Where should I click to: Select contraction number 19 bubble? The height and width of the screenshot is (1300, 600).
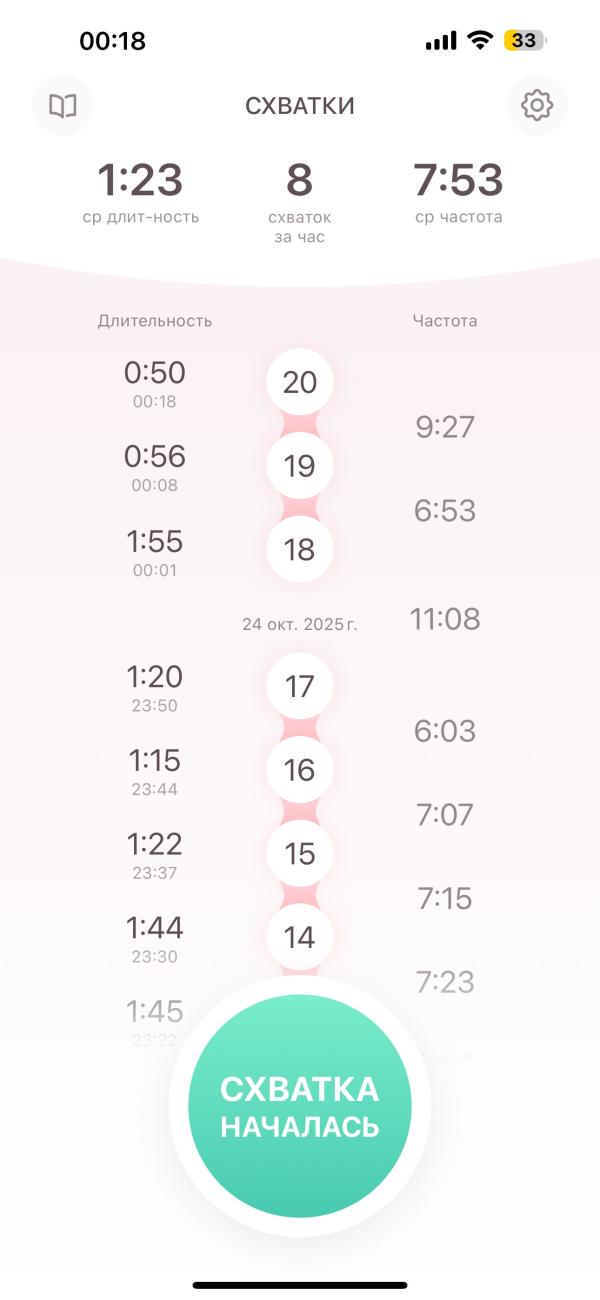(300, 466)
